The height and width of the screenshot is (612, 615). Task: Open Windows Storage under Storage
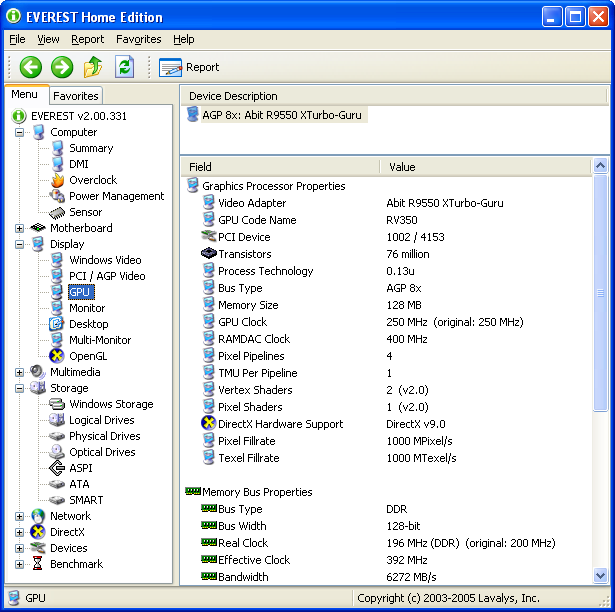[x=111, y=404]
